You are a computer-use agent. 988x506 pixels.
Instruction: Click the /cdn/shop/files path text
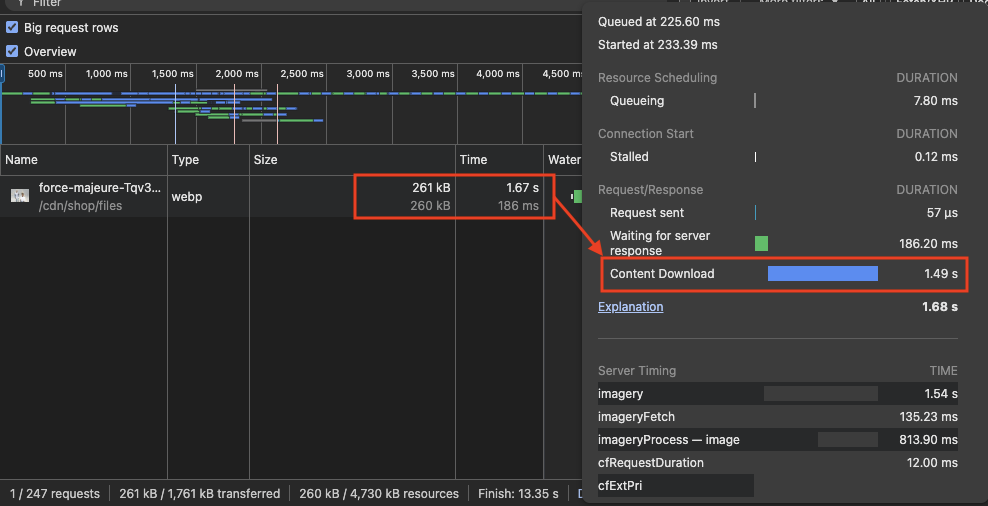click(x=80, y=206)
